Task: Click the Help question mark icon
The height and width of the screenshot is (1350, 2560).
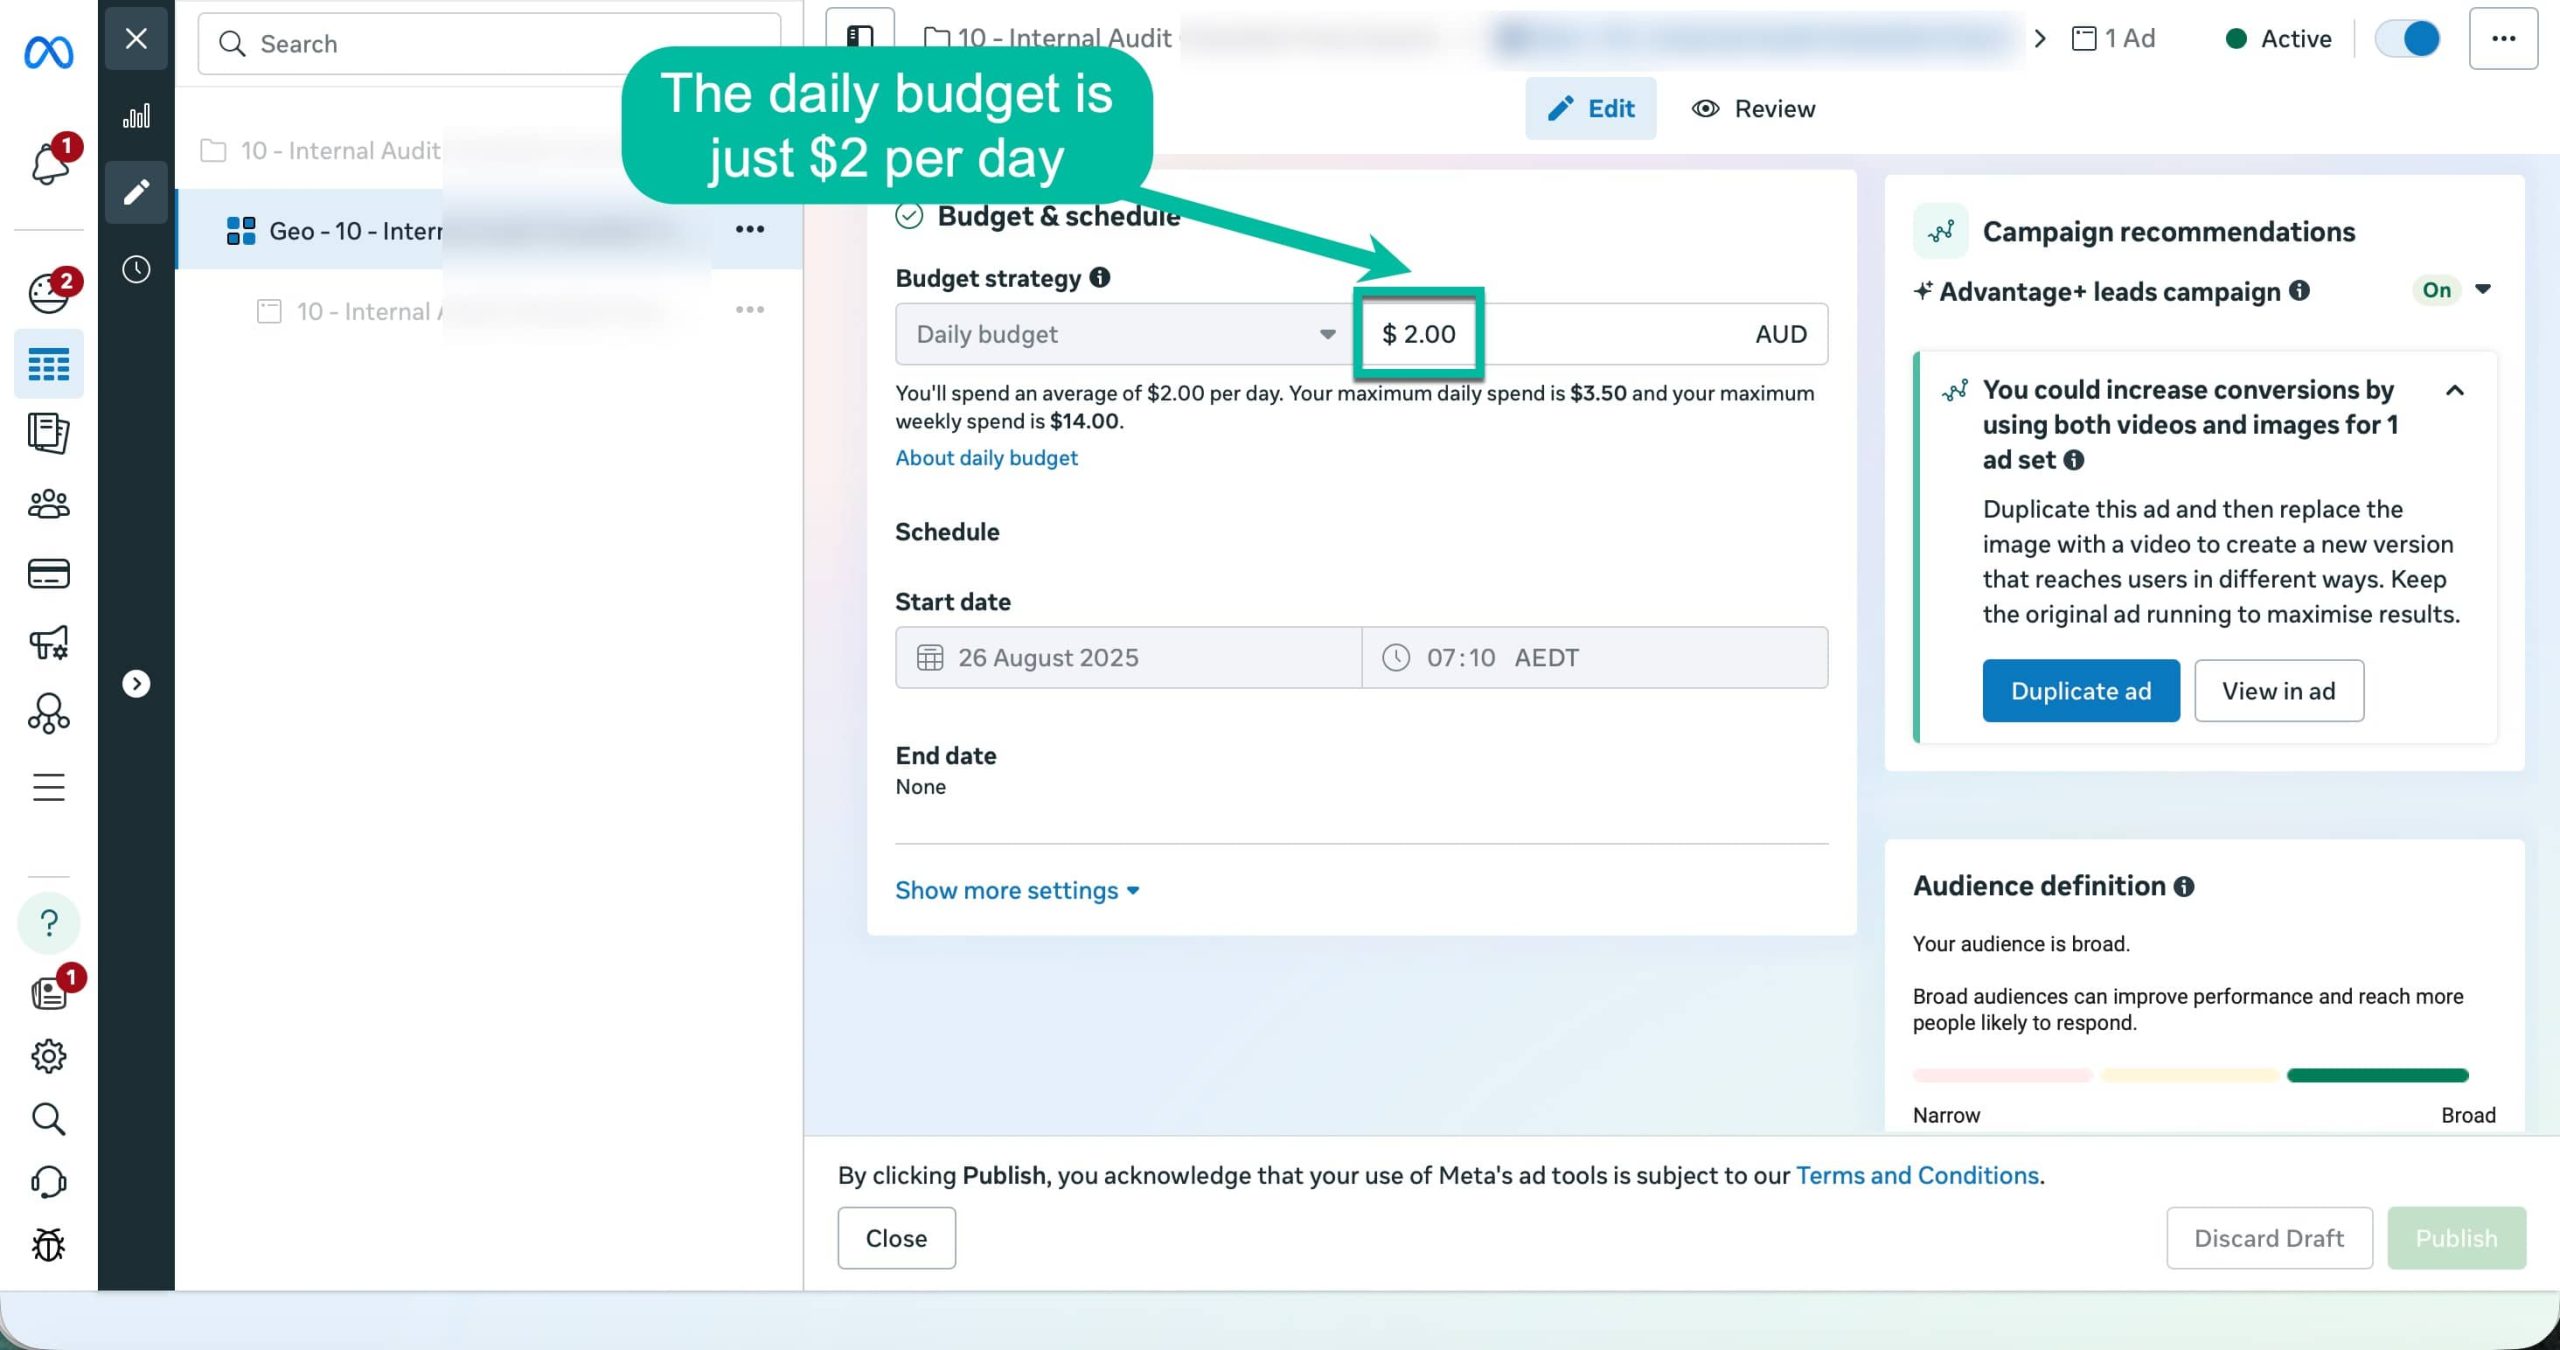Action: pyautogui.click(x=48, y=922)
